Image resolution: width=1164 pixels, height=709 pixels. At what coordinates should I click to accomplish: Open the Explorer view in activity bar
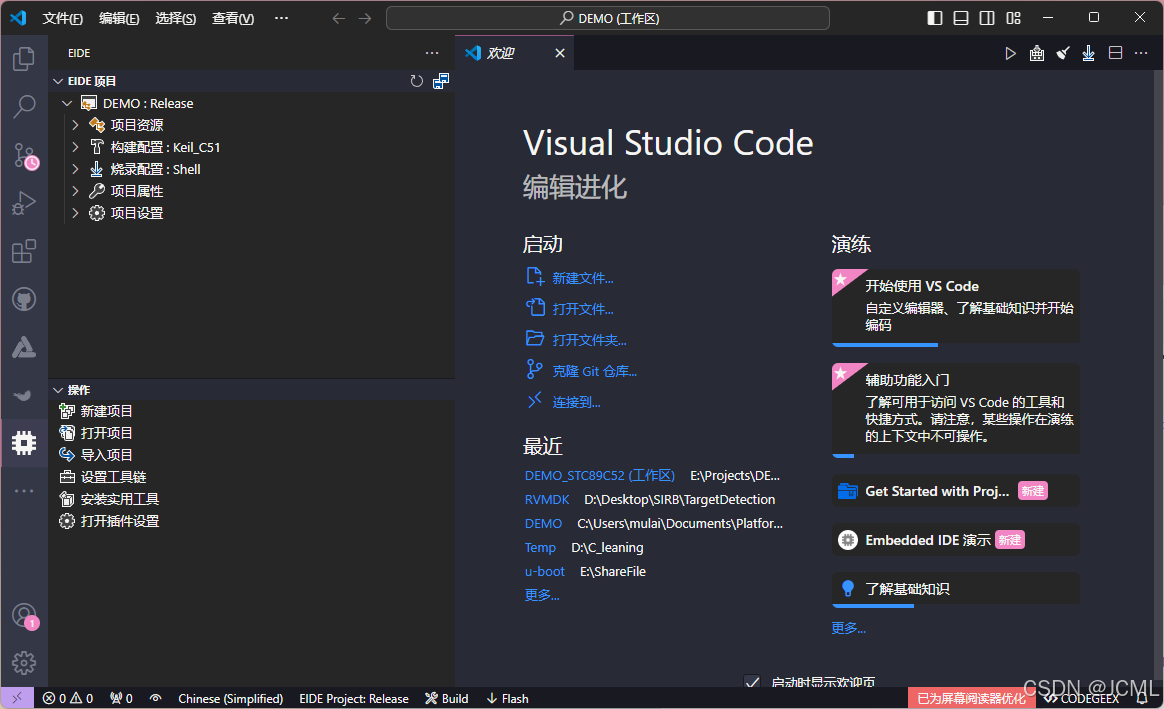coord(24,59)
